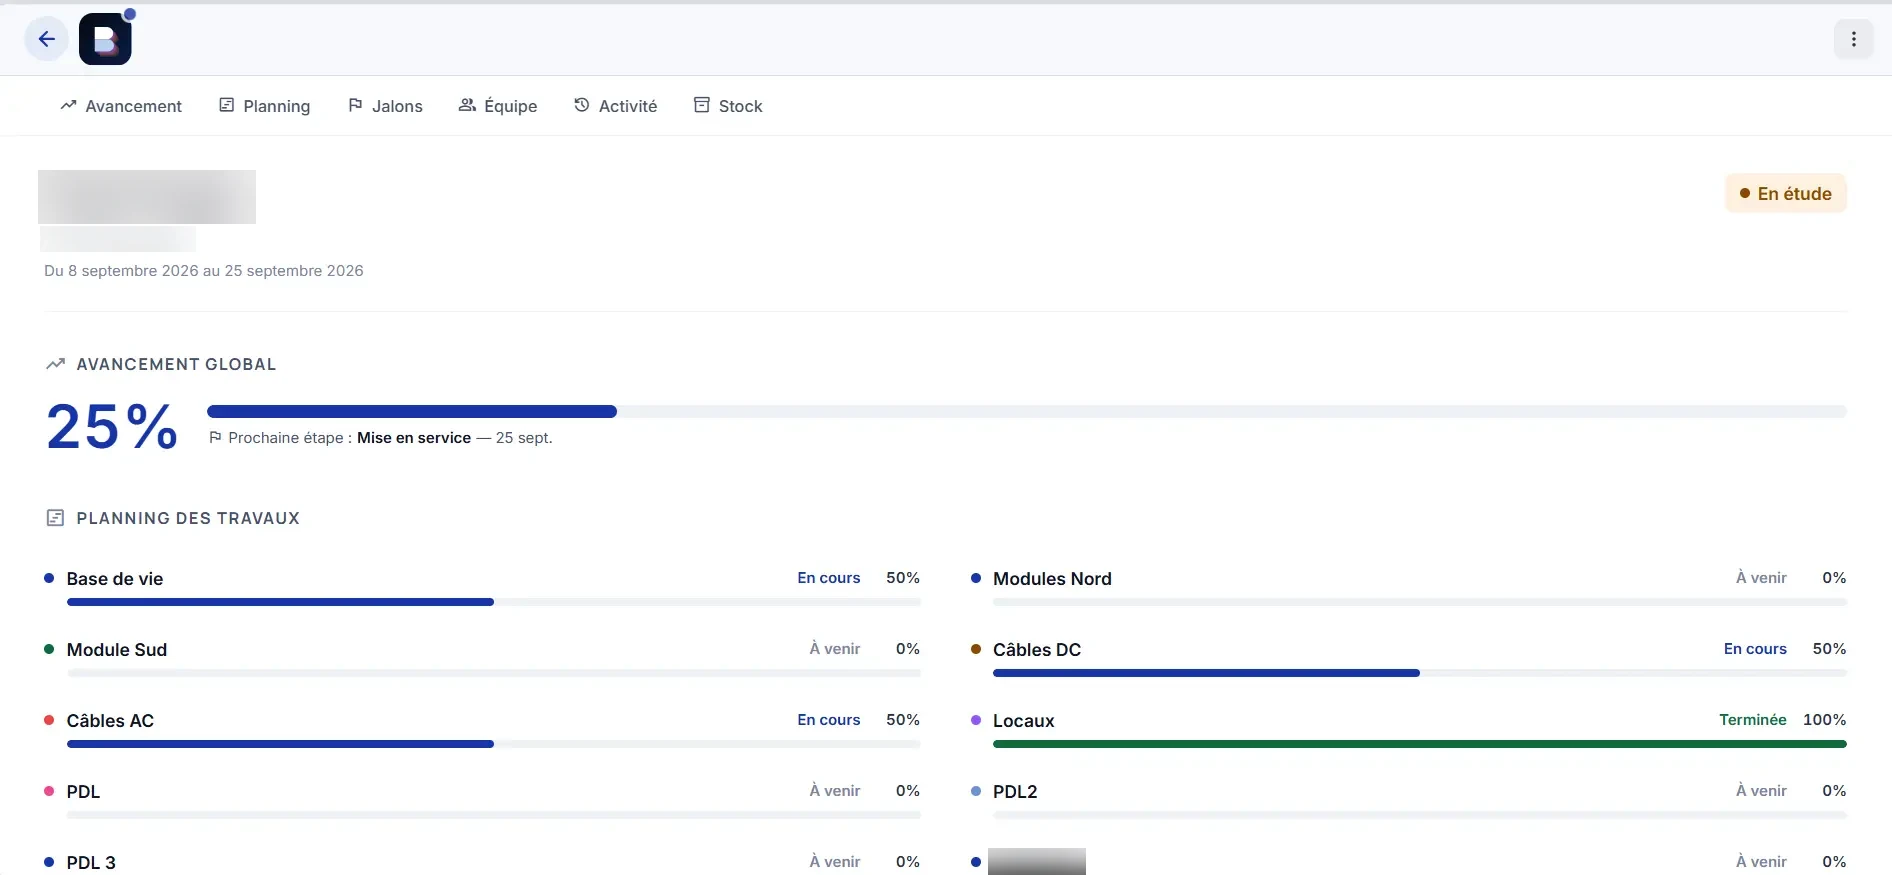Switch to the Avancement tab
The image size is (1892, 875).
pyautogui.click(x=121, y=106)
